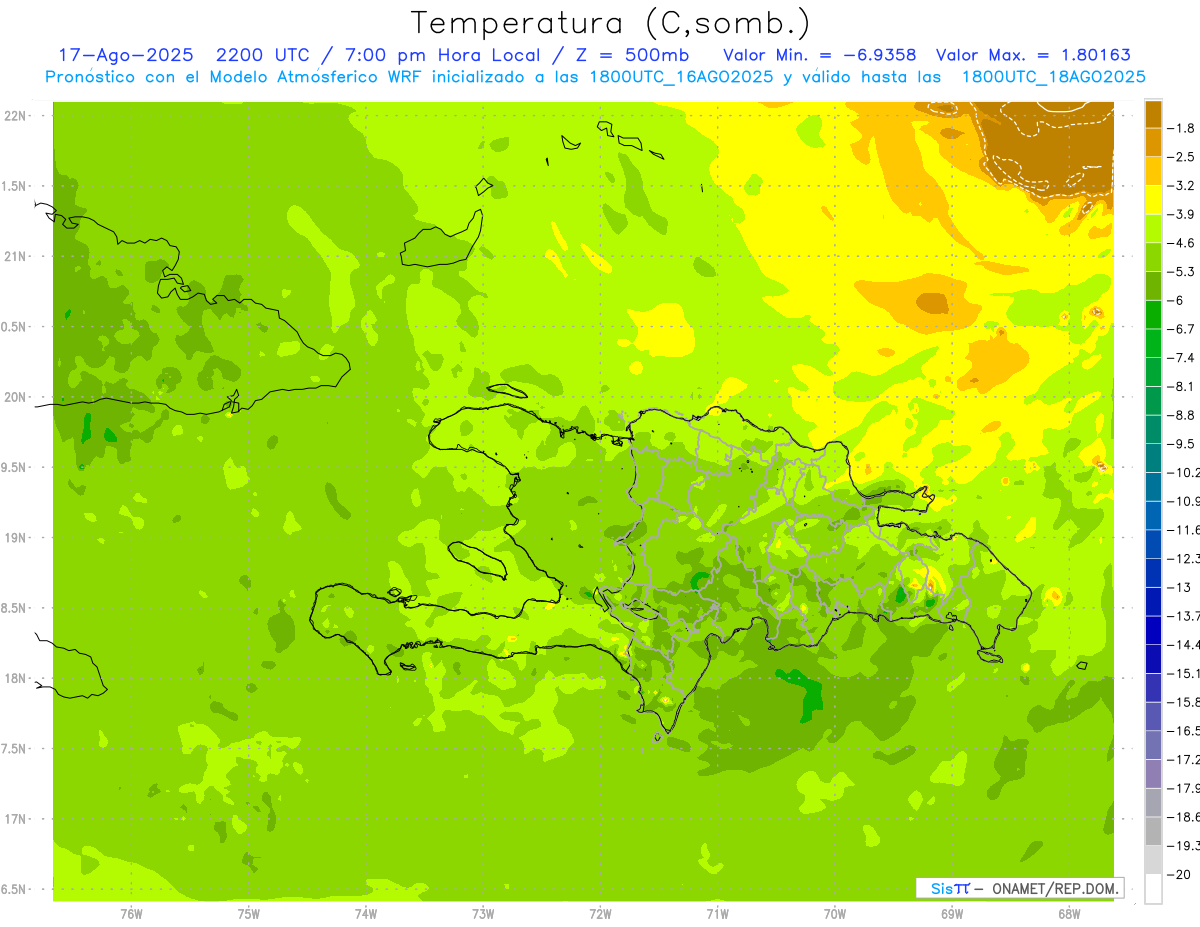Pick the green swatch between -6 and -6.7

(x=1153, y=315)
